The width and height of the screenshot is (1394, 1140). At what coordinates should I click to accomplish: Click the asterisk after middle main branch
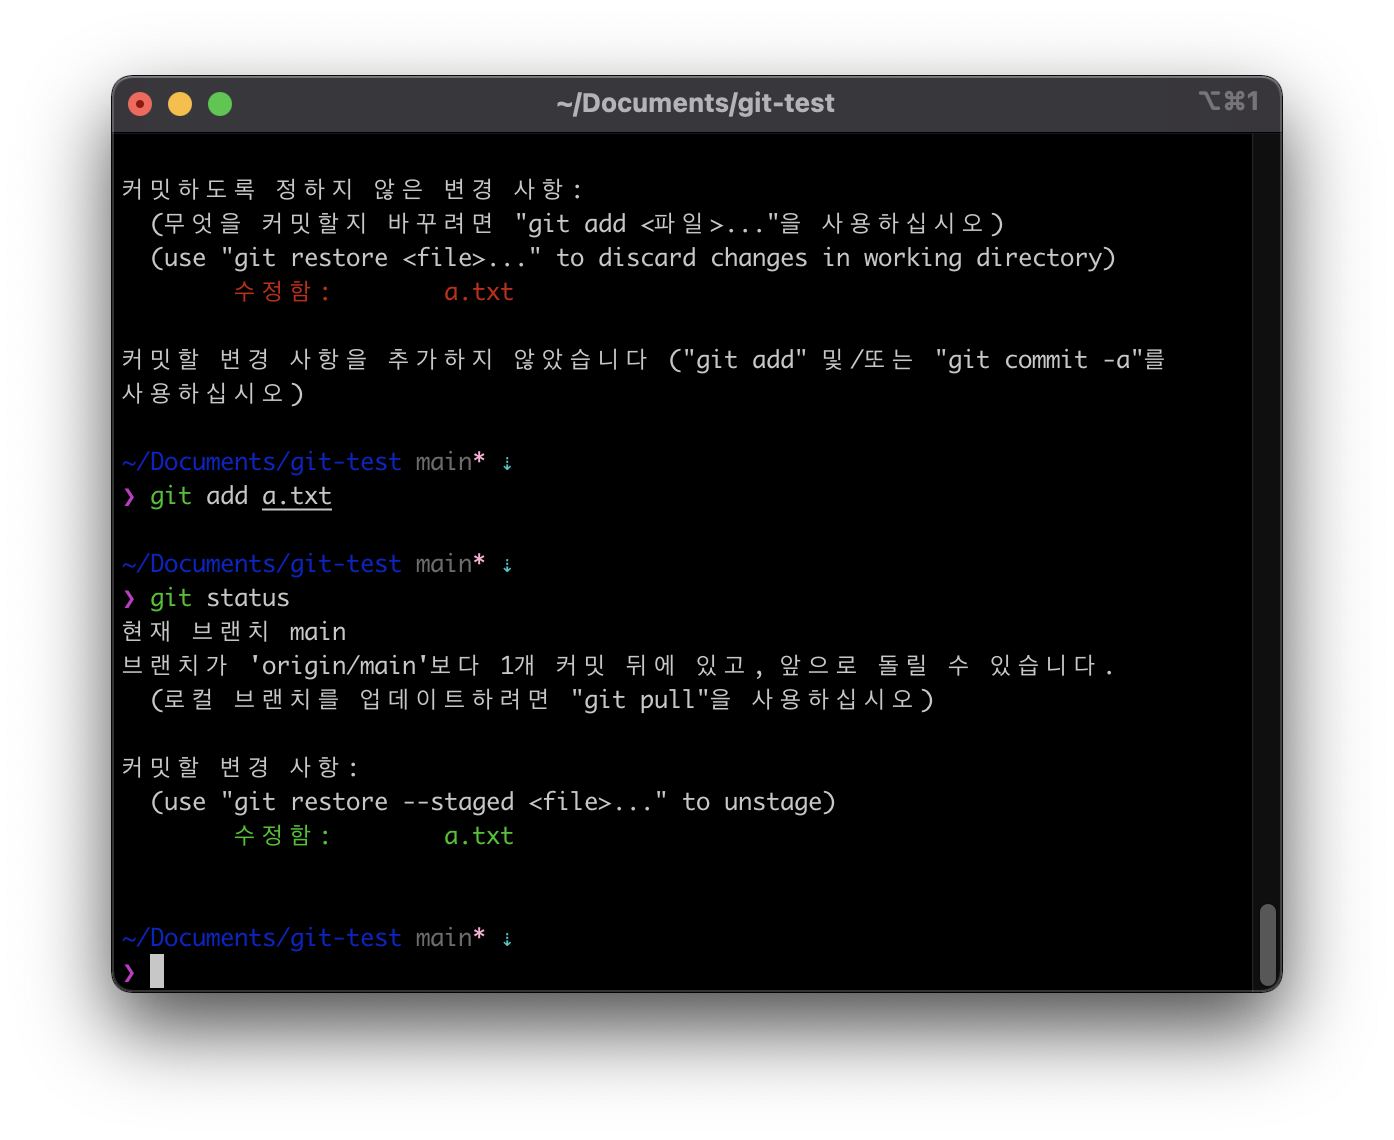[479, 563]
